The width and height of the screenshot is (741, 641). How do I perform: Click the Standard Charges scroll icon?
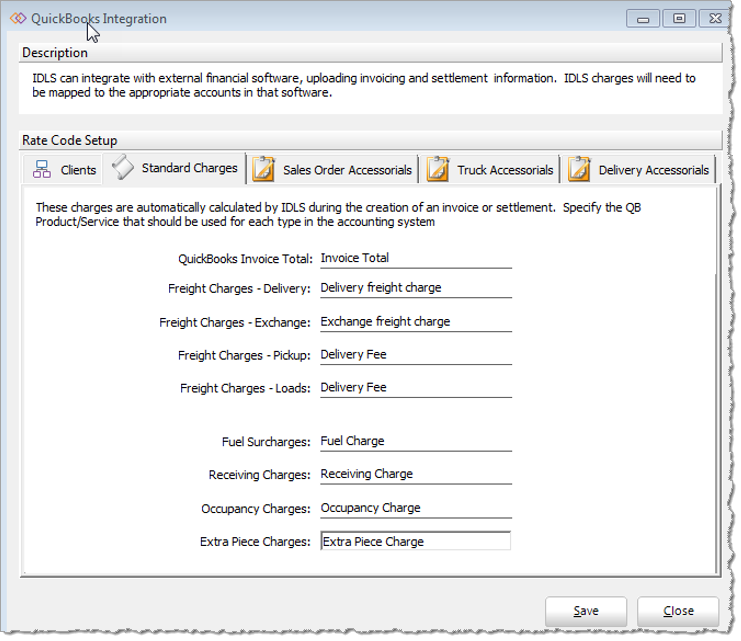pyautogui.click(x=123, y=167)
